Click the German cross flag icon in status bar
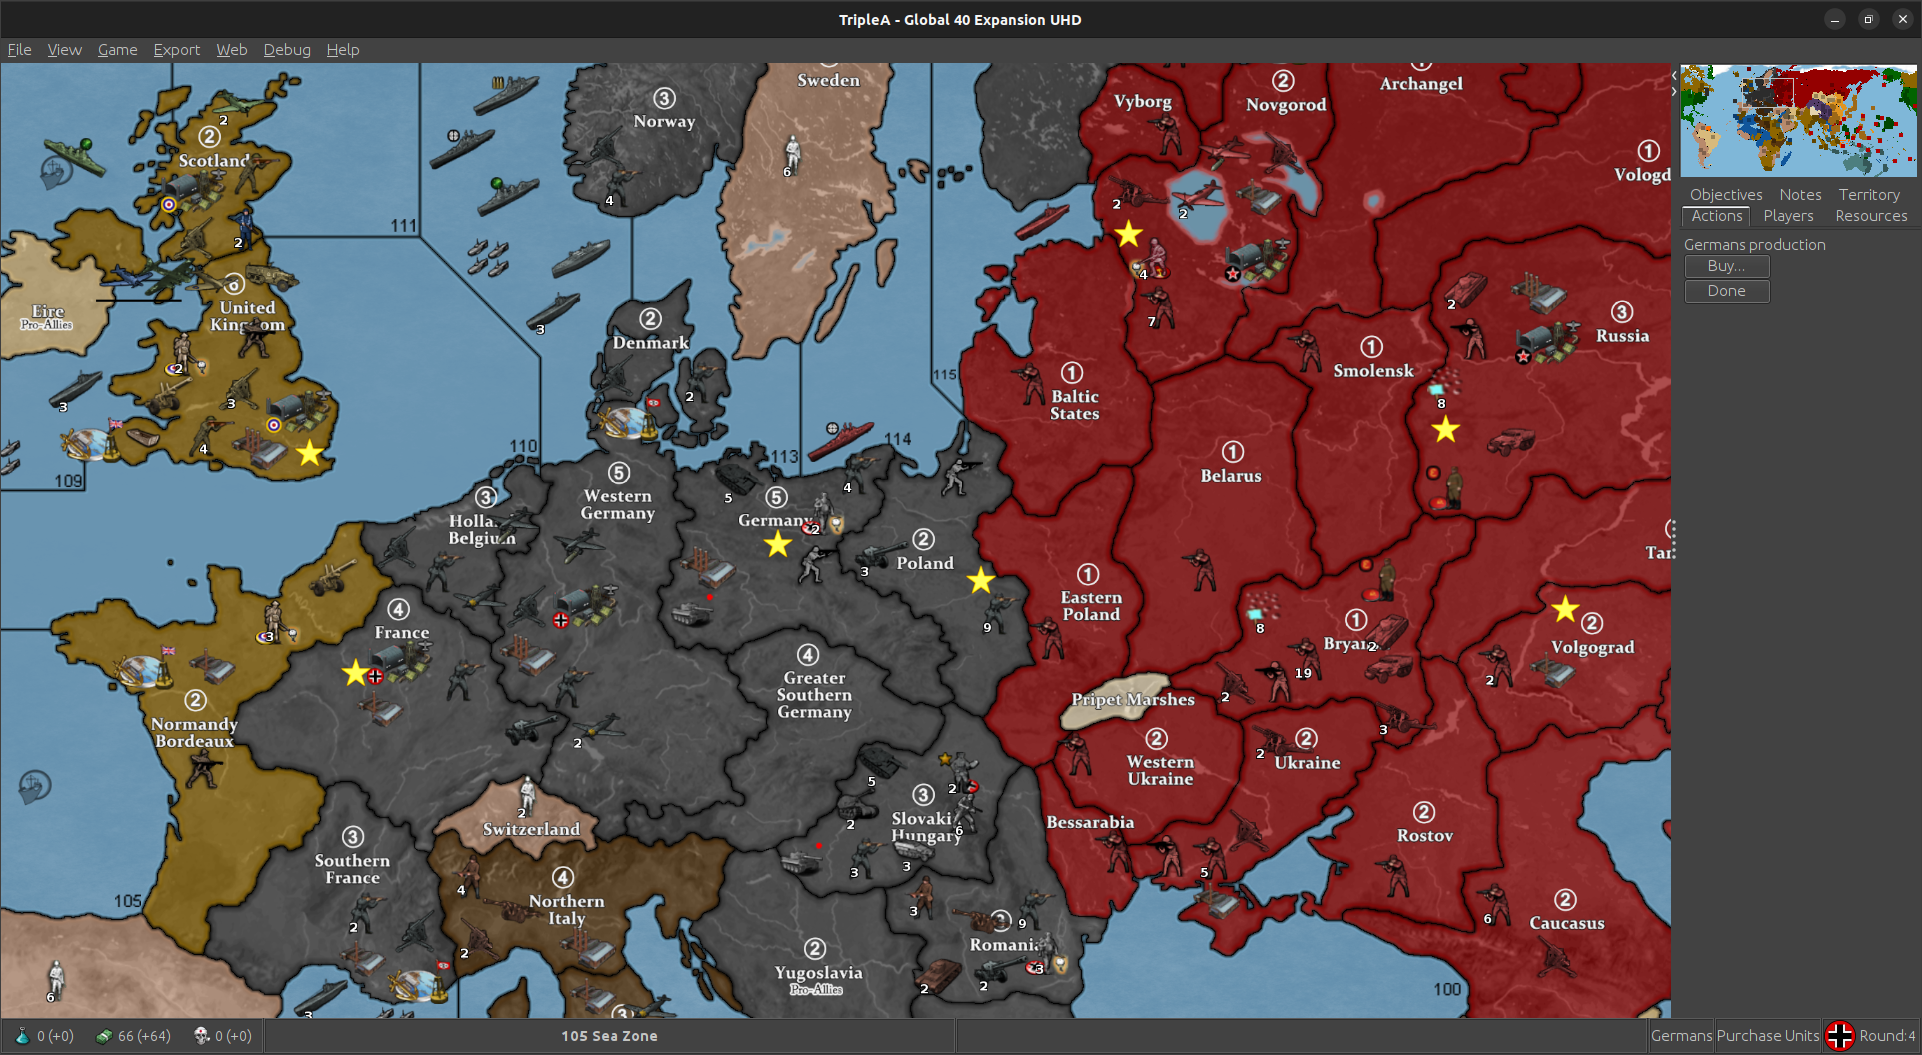The width and height of the screenshot is (1922, 1055). click(x=1839, y=1036)
